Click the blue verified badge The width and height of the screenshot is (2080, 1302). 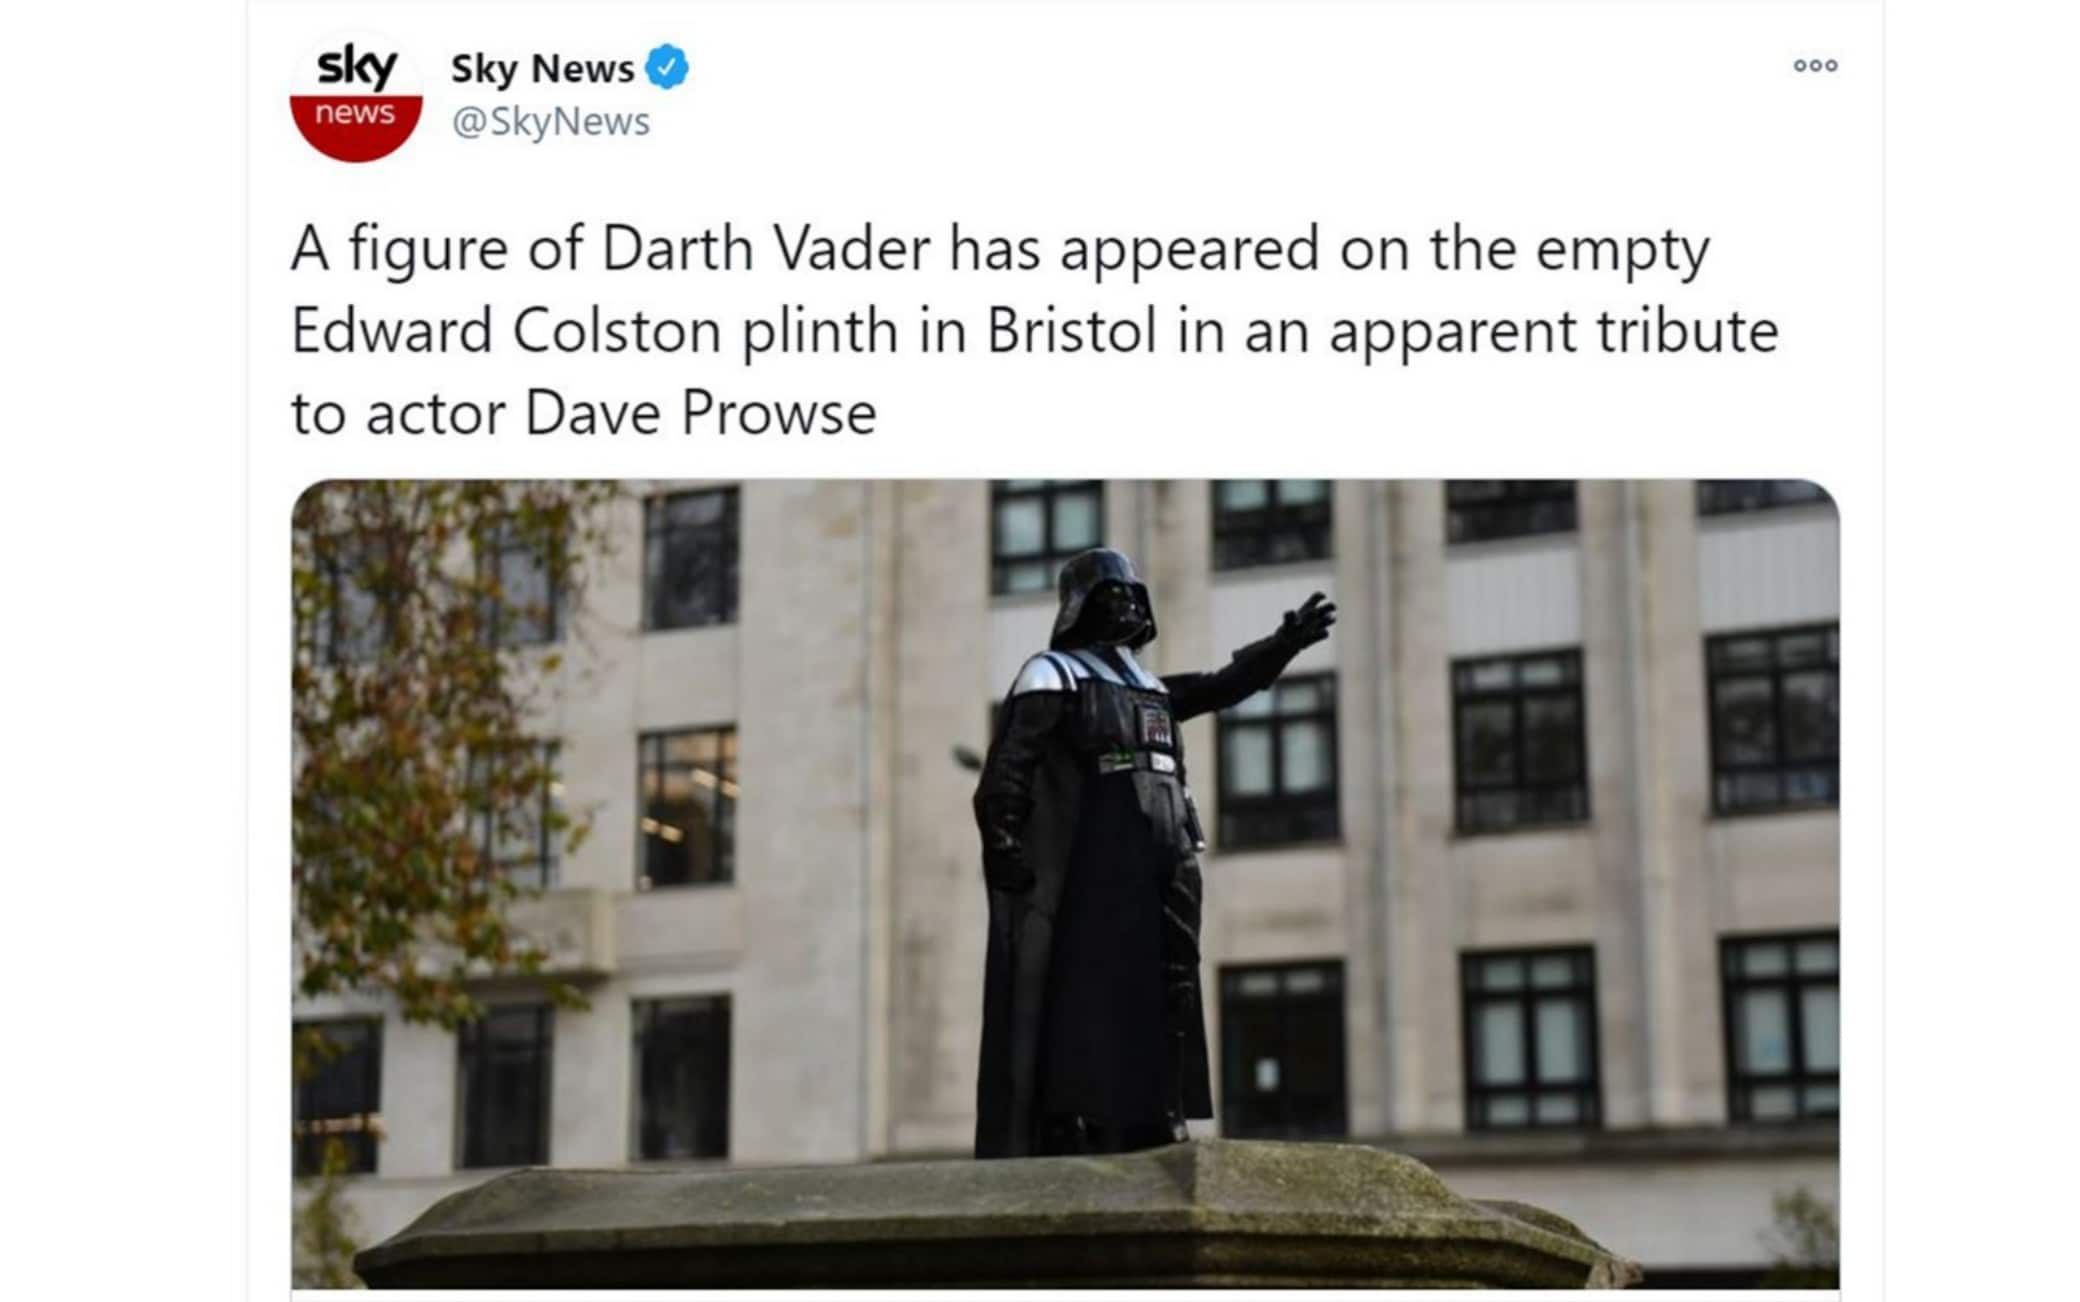pyautogui.click(x=667, y=67)
